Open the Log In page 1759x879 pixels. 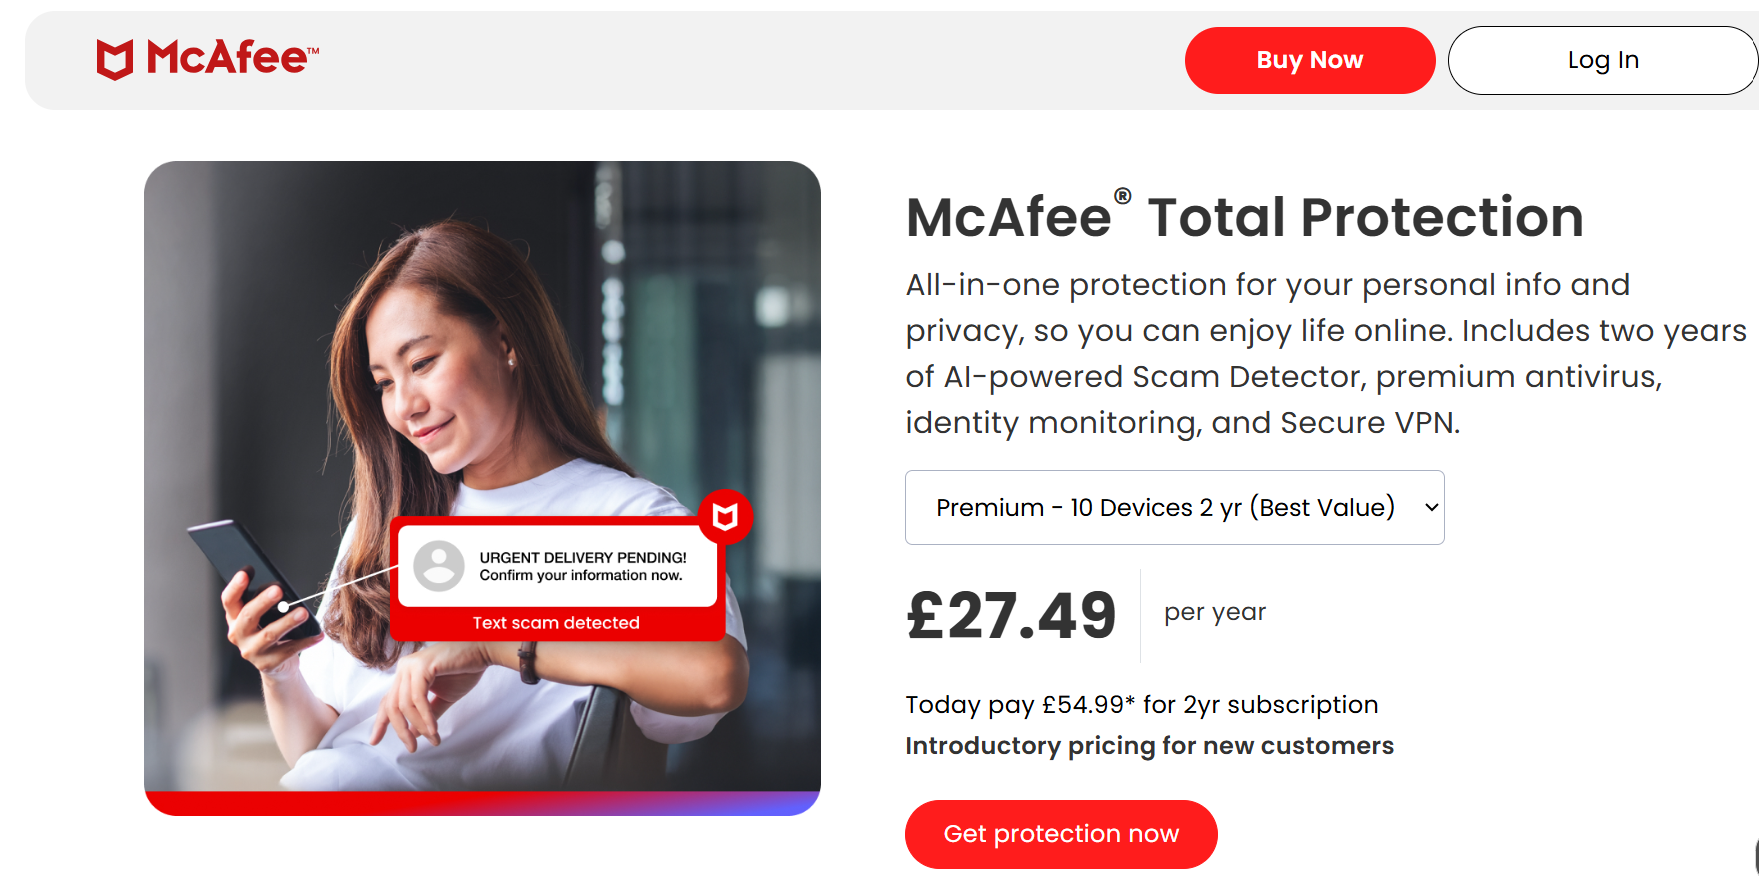[1602, 60]
